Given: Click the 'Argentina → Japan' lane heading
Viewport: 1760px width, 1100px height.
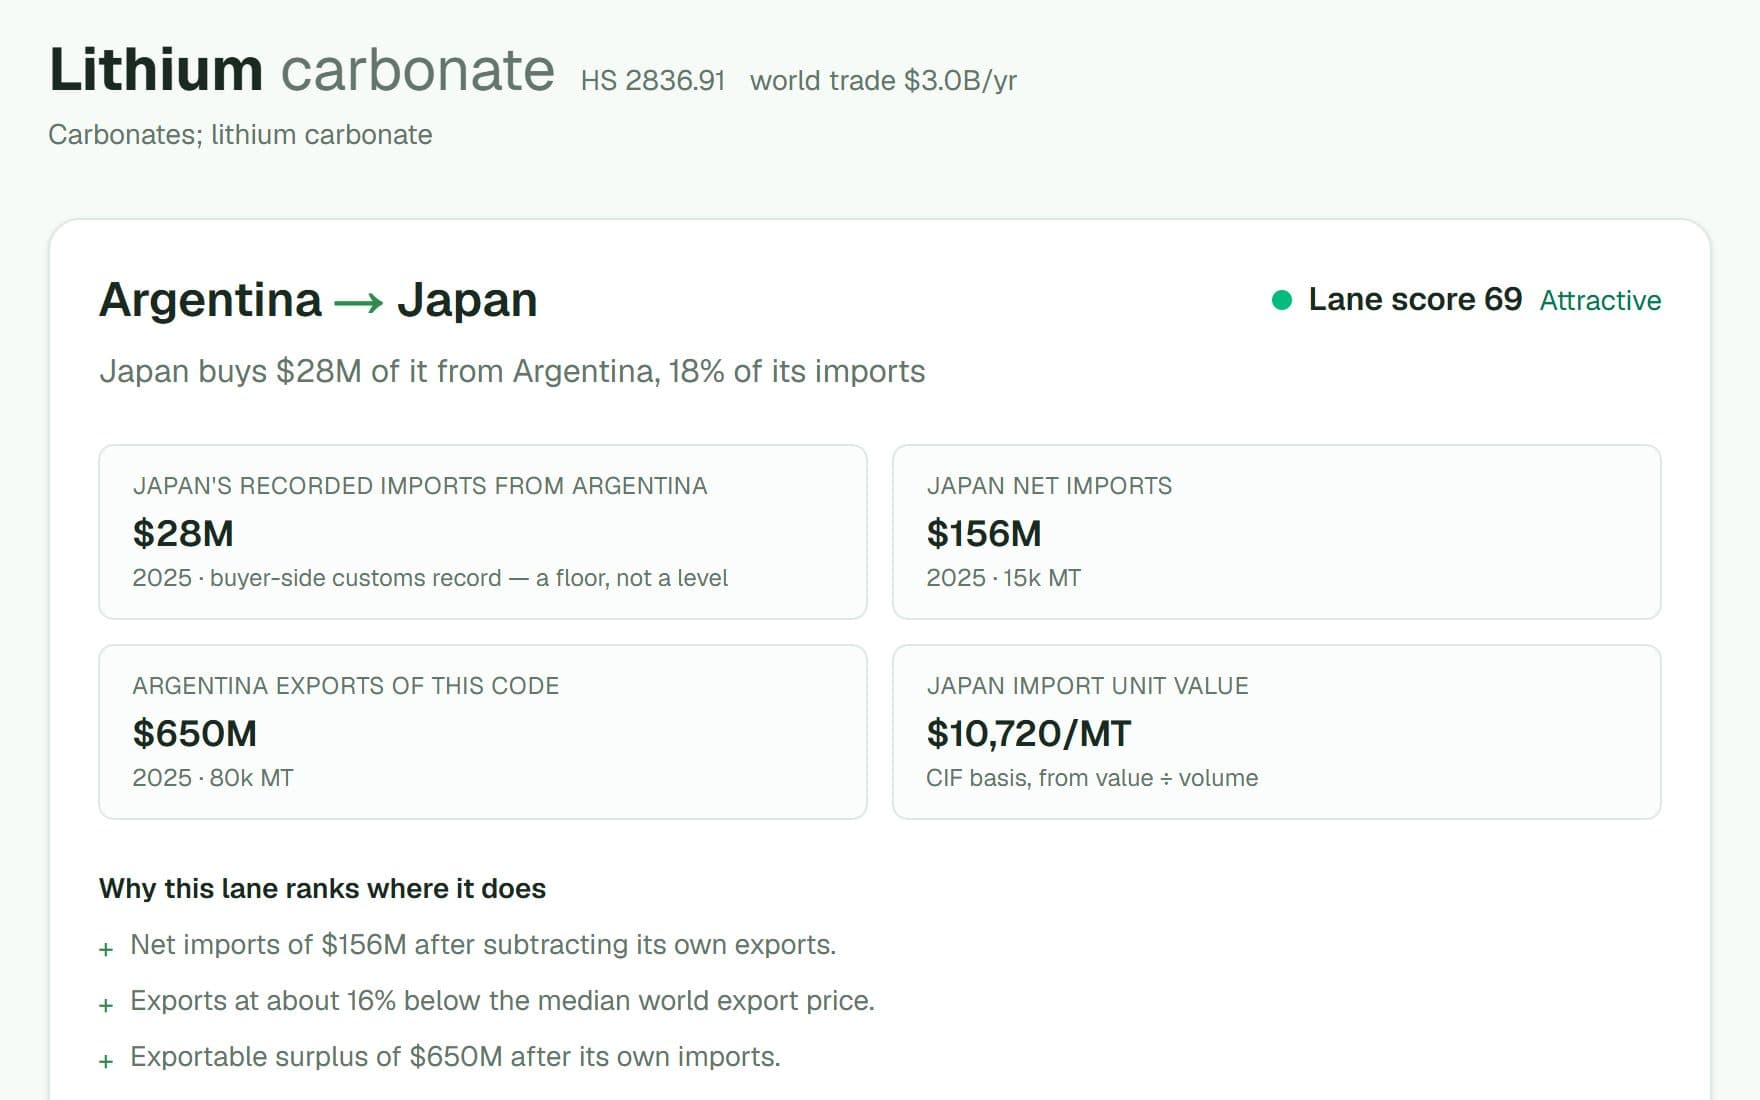Looking at the screenshot, I should click(318, 300).
